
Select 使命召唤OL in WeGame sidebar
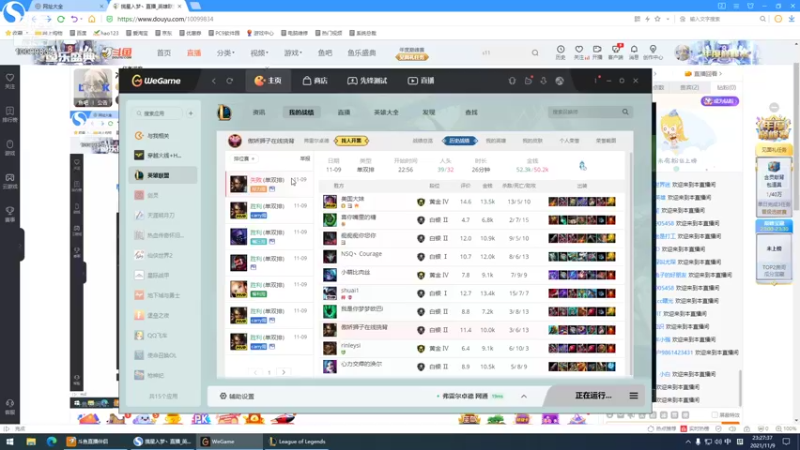click(163, 355)
